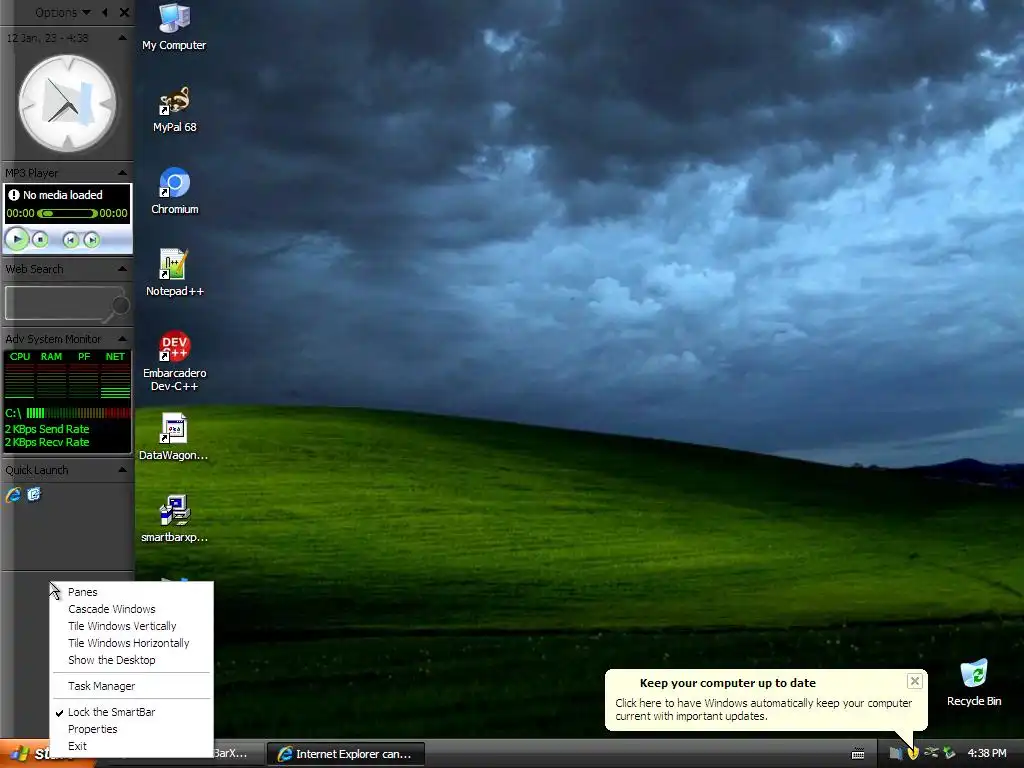The width and height of the screenshot is (1024, 768).
Task: Collapse the clock date pane
Action: tap(122, 38)
